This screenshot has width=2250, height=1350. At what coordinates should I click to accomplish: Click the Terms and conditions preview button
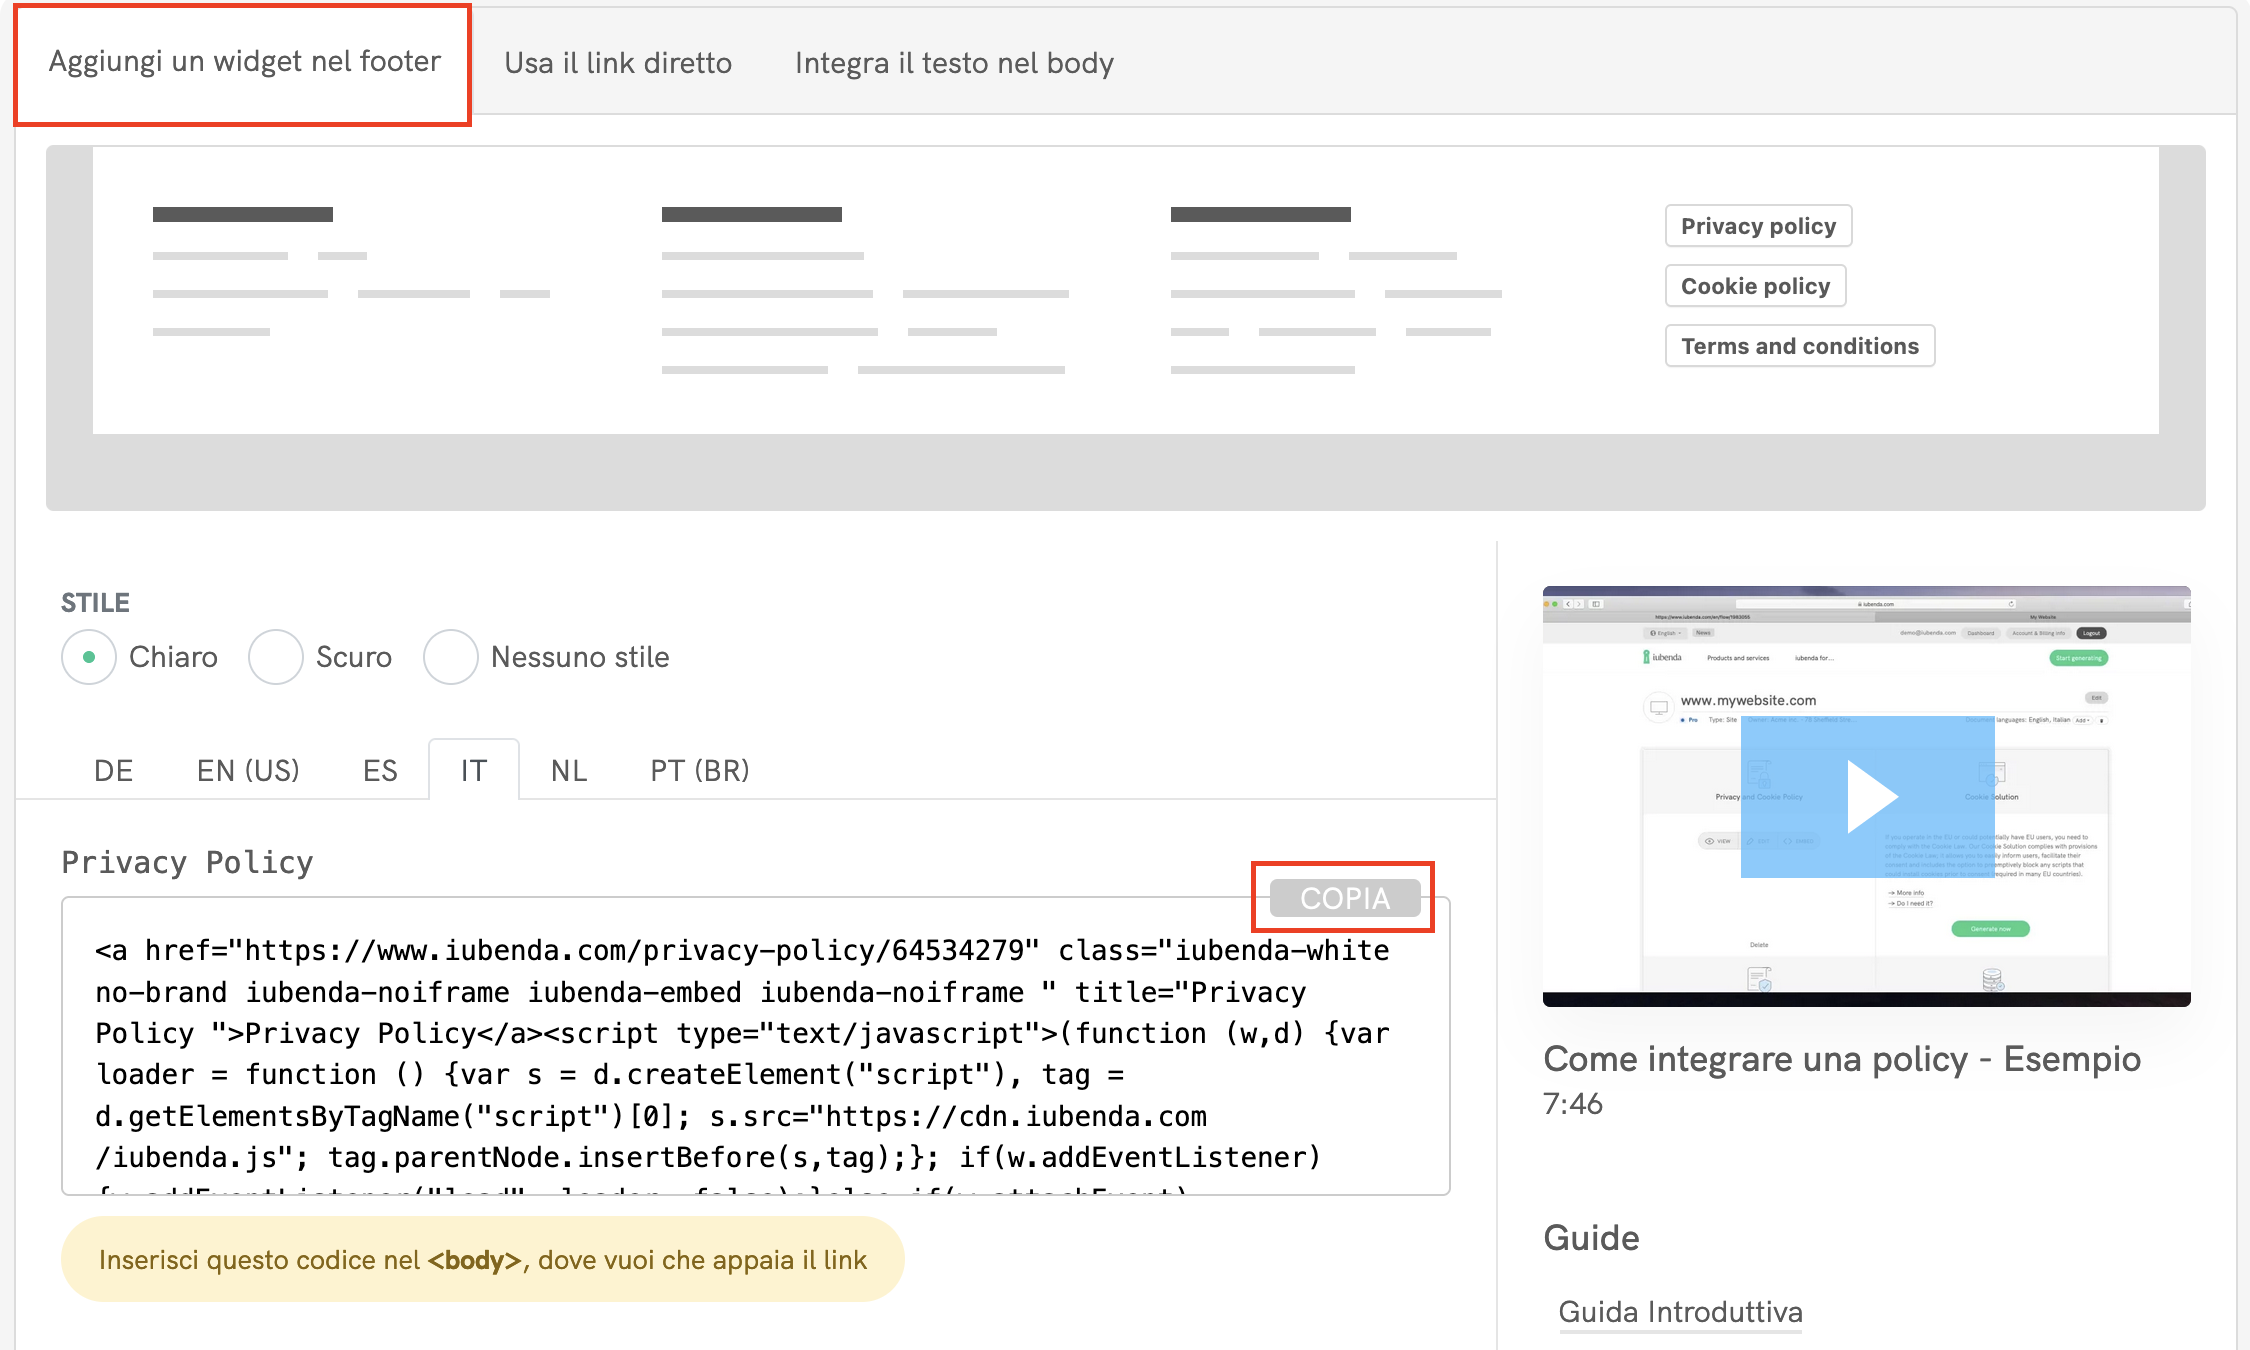[1799, 346]
